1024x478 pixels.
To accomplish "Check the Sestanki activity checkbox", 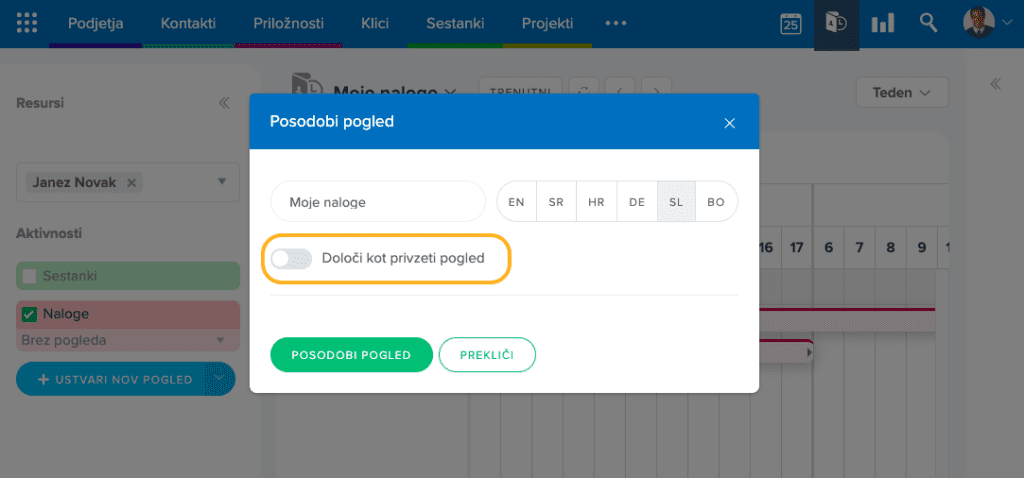I will (x=29, y=276).
